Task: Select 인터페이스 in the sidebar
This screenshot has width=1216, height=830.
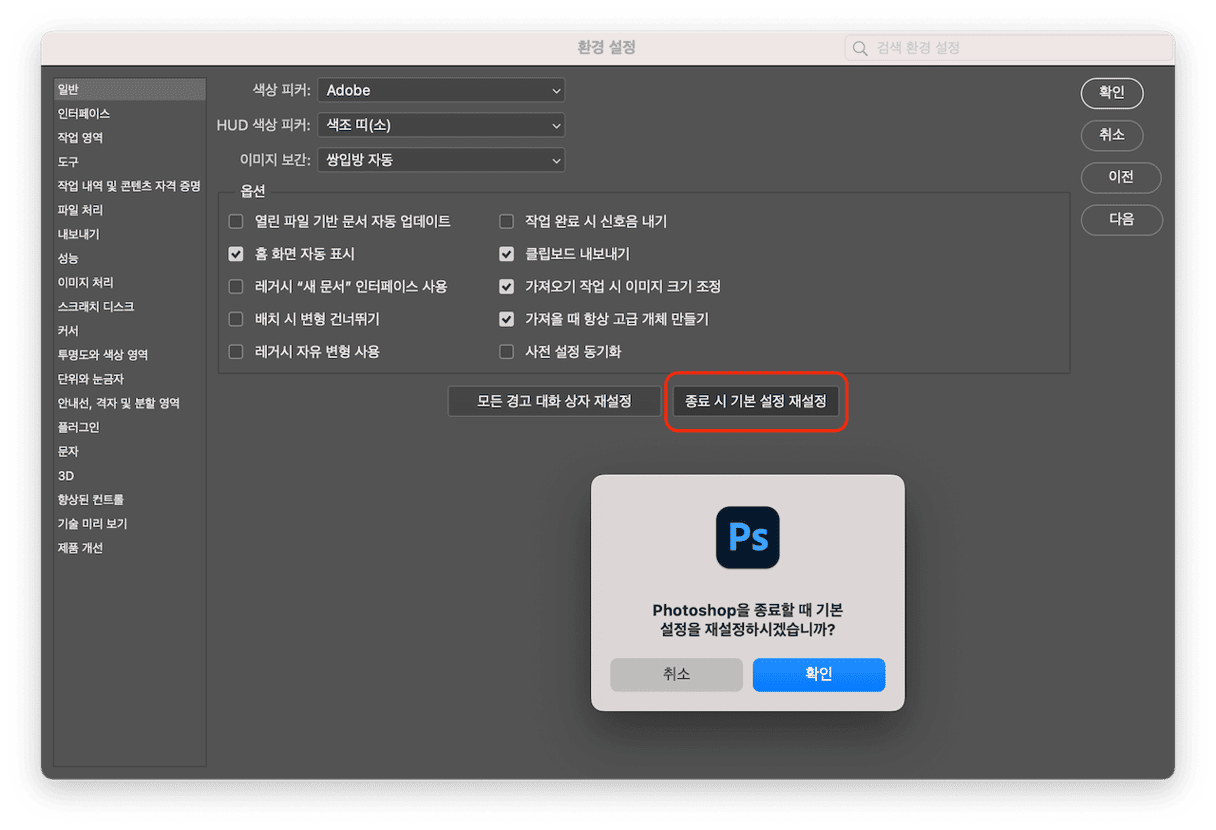Action: [84, 114]
